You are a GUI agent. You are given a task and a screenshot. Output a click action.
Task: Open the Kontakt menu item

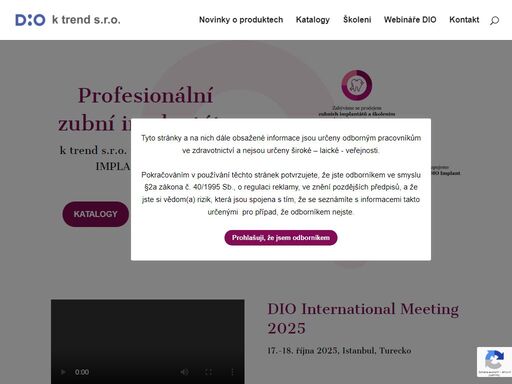point(464,20)
